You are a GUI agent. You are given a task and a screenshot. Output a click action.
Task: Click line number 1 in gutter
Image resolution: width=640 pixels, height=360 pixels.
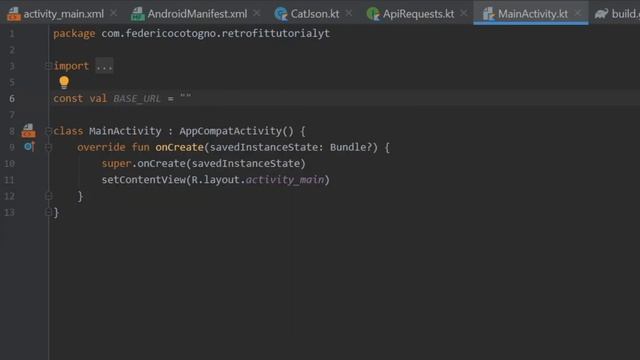pos(12,33)
